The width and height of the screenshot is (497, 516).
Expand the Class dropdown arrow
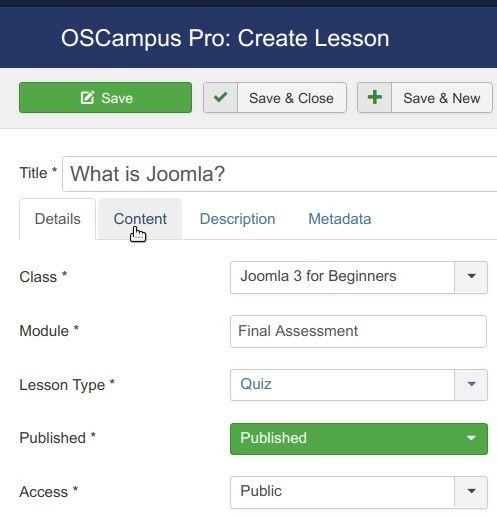click(471, 277)
